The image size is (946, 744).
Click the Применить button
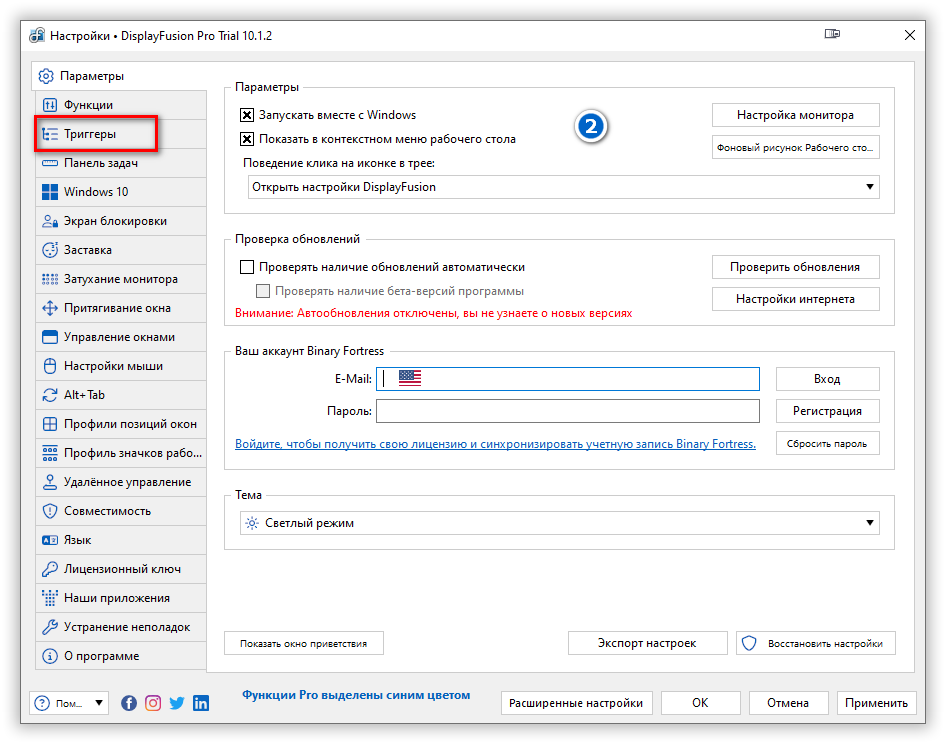pos(877,703)
